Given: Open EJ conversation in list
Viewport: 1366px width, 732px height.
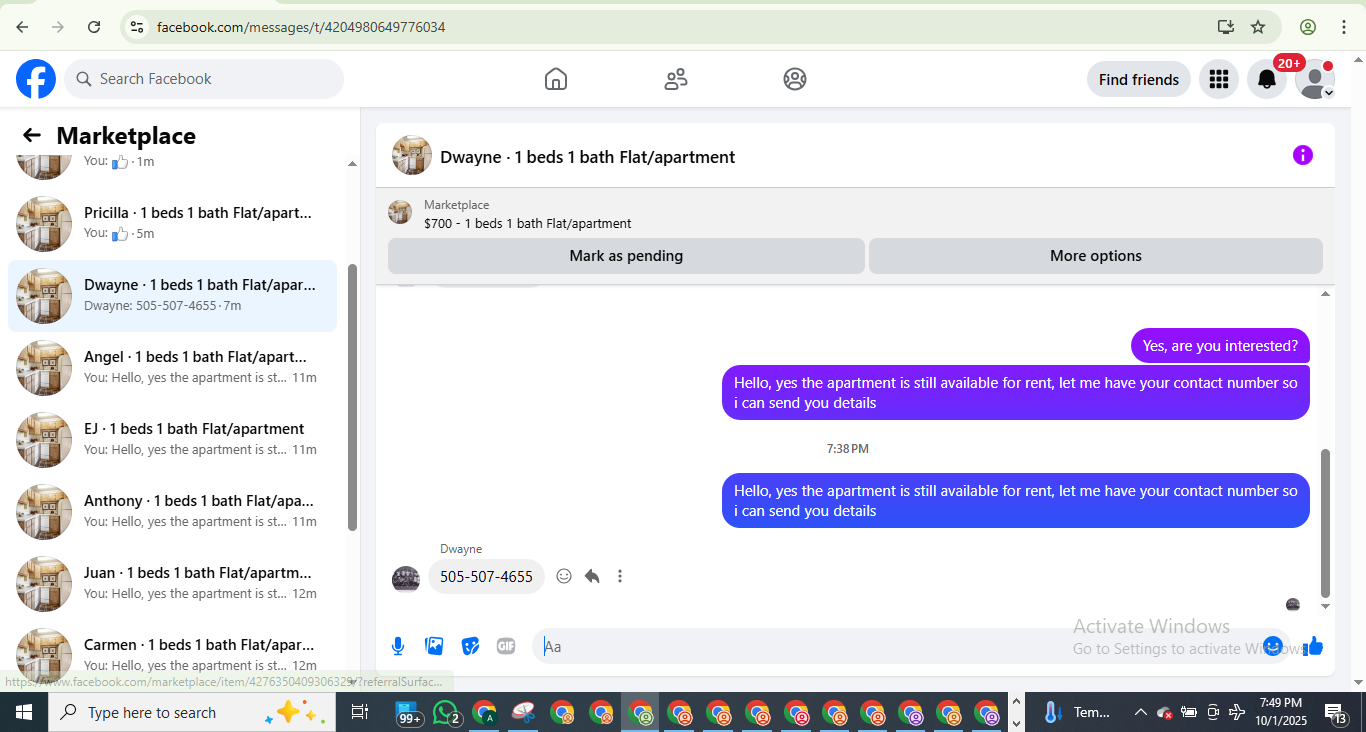Looking at the screenshot, I should [172, 439].
